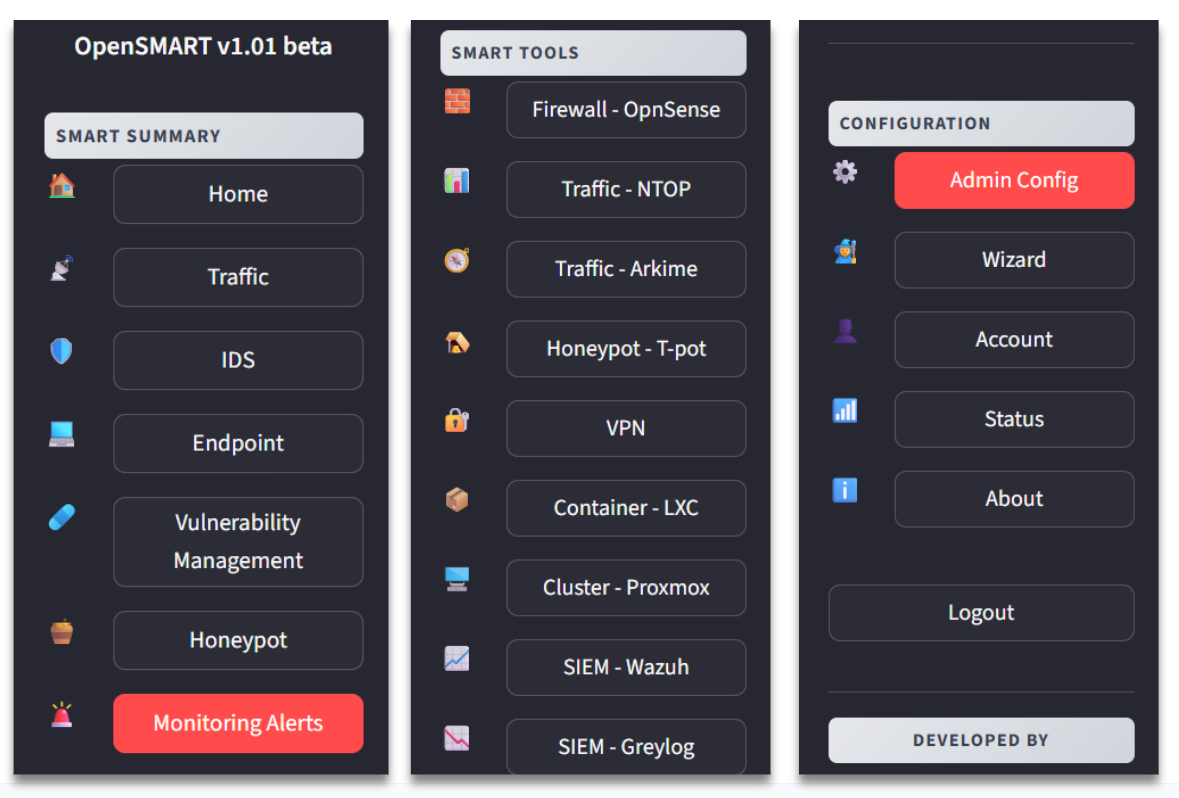1179x798 pixels.
Task: Select Cluster - Proxmox
Action: click(626, 588)
